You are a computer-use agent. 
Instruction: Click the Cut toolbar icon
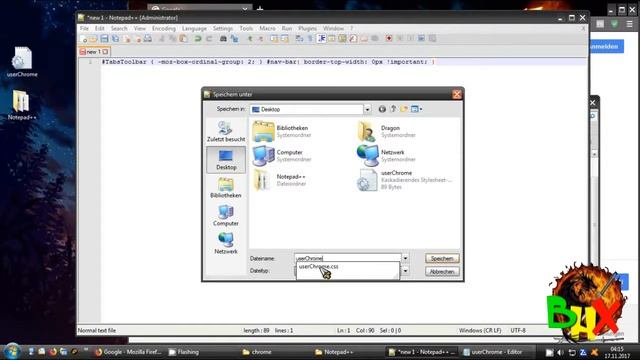(x=162, y=39)
